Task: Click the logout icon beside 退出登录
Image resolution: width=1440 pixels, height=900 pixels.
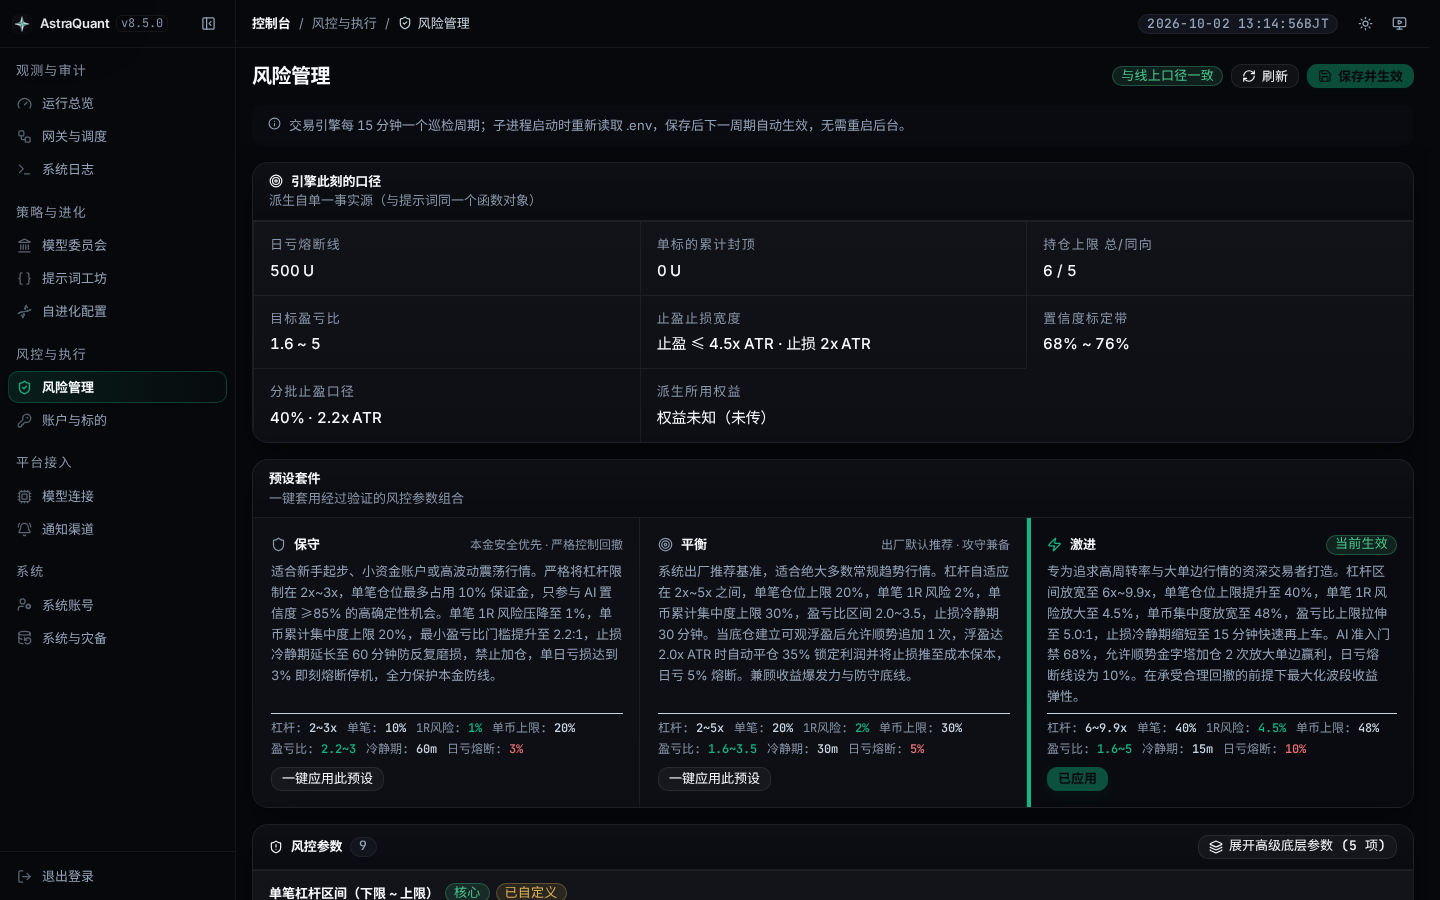Action: [25, 876]
